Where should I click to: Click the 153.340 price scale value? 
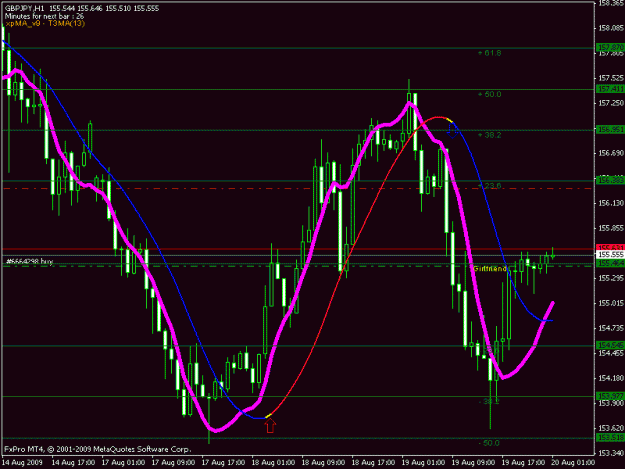click(x=611, y=453)
